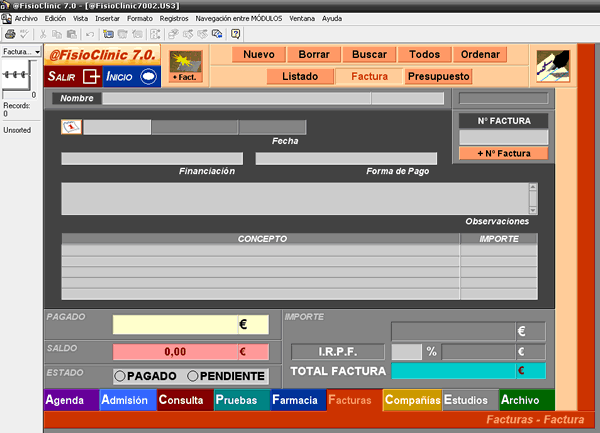Click the Salir exit button
The width and height of the screenshot is (600, 433).
pos(73,77)
